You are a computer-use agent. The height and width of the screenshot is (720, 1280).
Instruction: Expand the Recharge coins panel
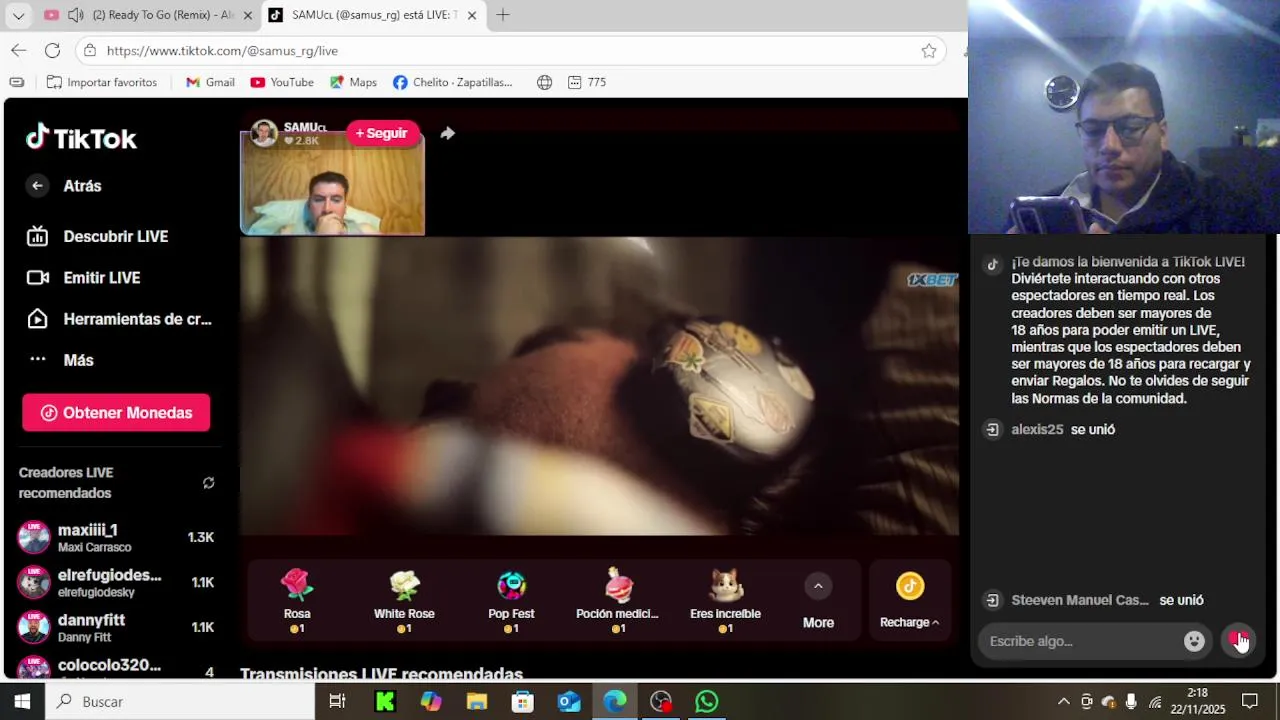tap(909, 600)
